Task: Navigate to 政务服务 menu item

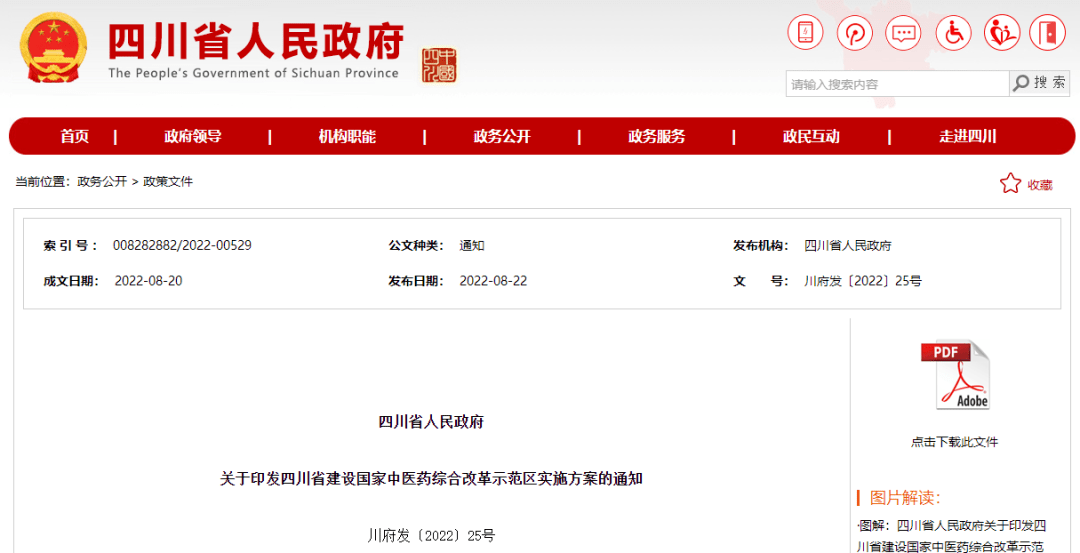Action: pos(657,137)
